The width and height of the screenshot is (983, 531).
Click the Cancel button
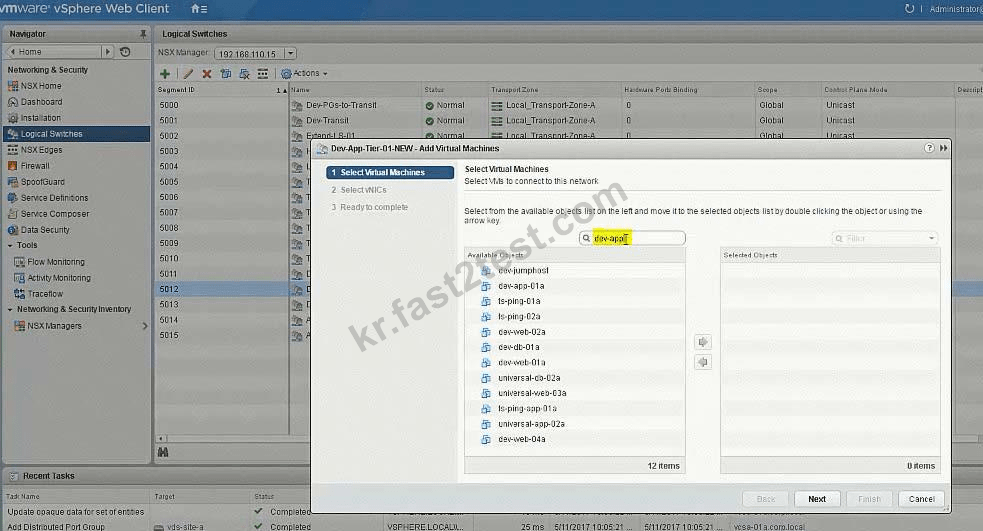coord(922,499)
